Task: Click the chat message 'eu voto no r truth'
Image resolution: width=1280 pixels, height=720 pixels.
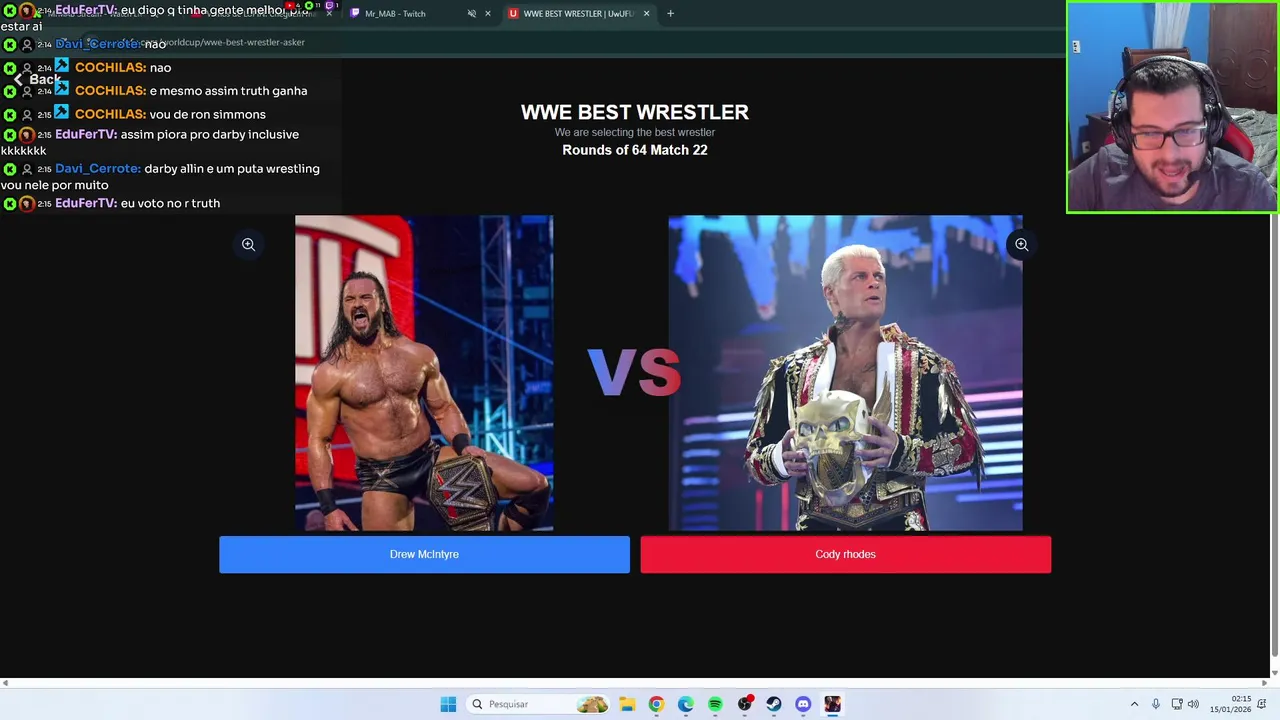Action: [x=170, y=203]
